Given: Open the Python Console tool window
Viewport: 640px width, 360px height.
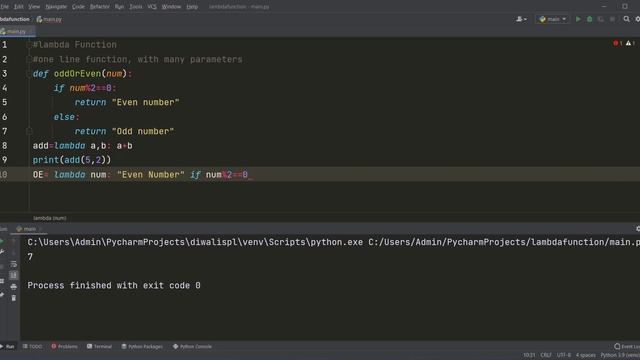Looking at the screenshot, I should tap(192, 347).
